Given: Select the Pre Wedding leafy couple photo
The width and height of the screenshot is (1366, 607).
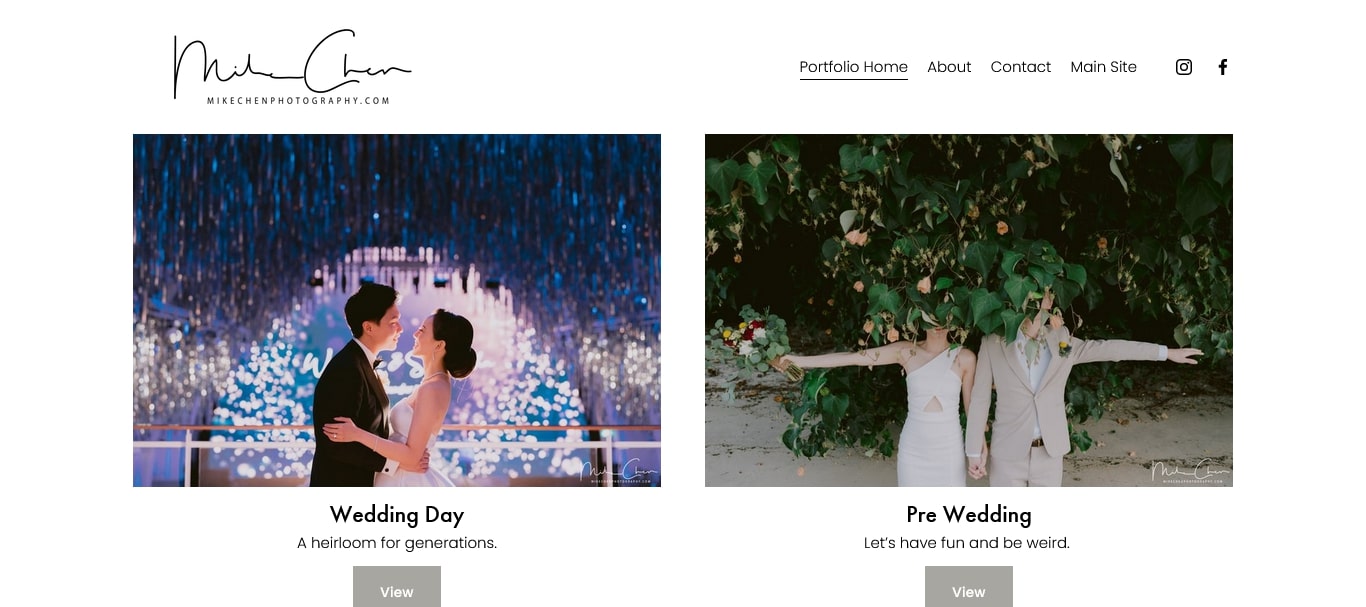Looking at the screenshot, I should click(969, 310).
